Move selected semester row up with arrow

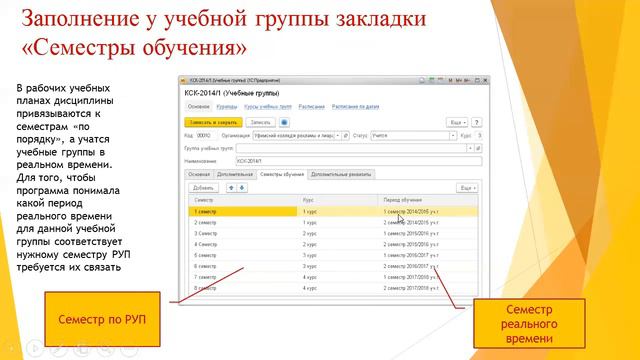click(x=231, y=188)
